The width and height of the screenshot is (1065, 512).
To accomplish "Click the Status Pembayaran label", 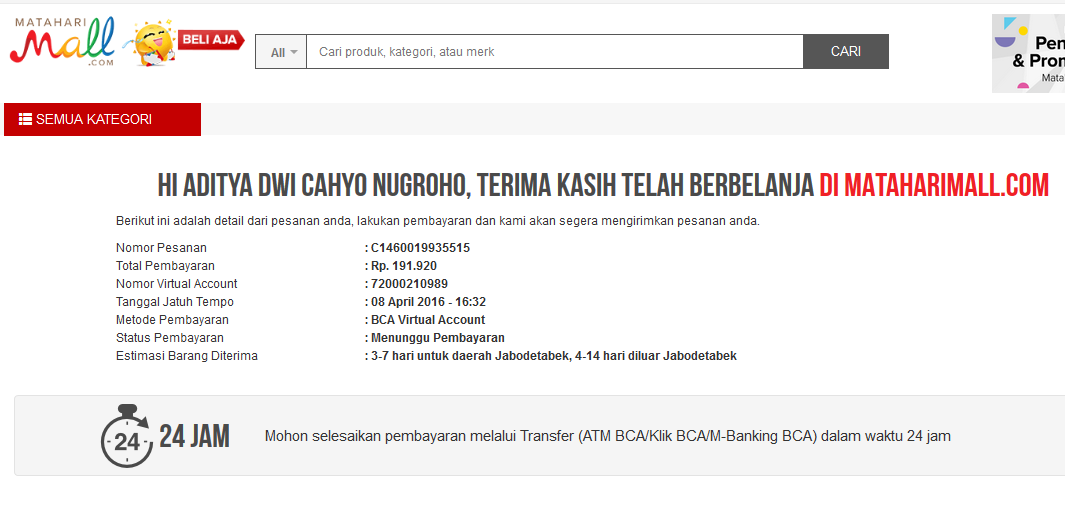I will click(170, 337).
